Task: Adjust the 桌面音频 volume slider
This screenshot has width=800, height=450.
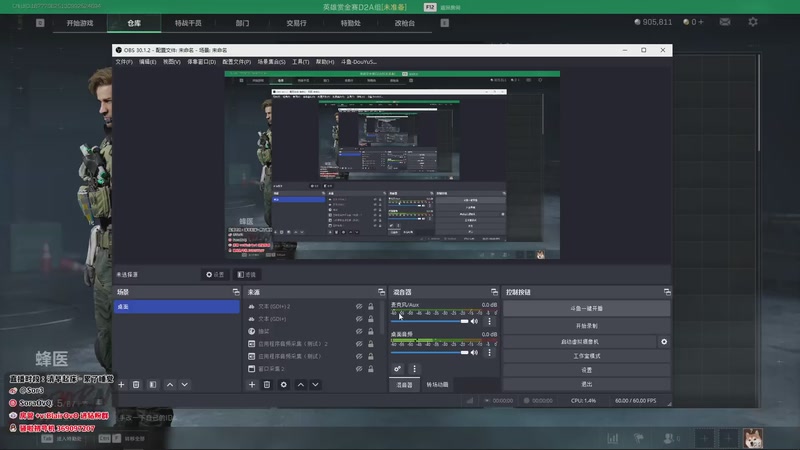Action: [x=430, y=353]
